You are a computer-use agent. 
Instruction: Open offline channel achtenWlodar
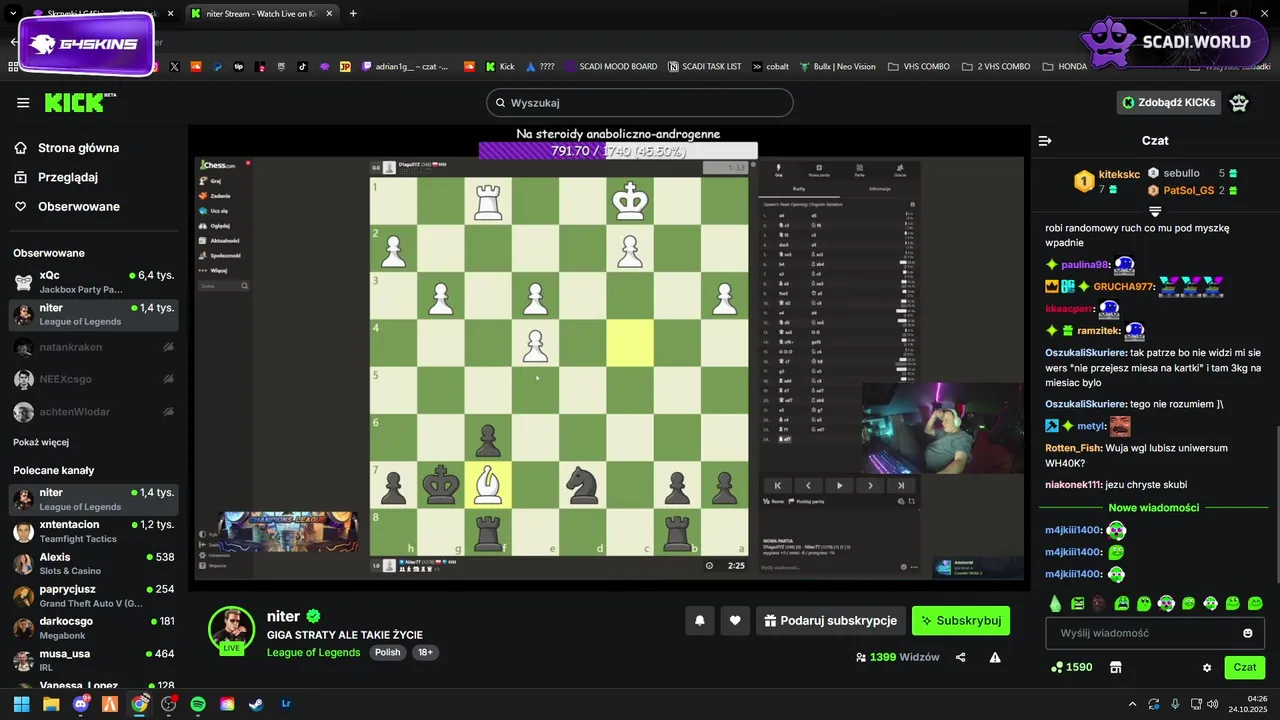pos(94,411)
